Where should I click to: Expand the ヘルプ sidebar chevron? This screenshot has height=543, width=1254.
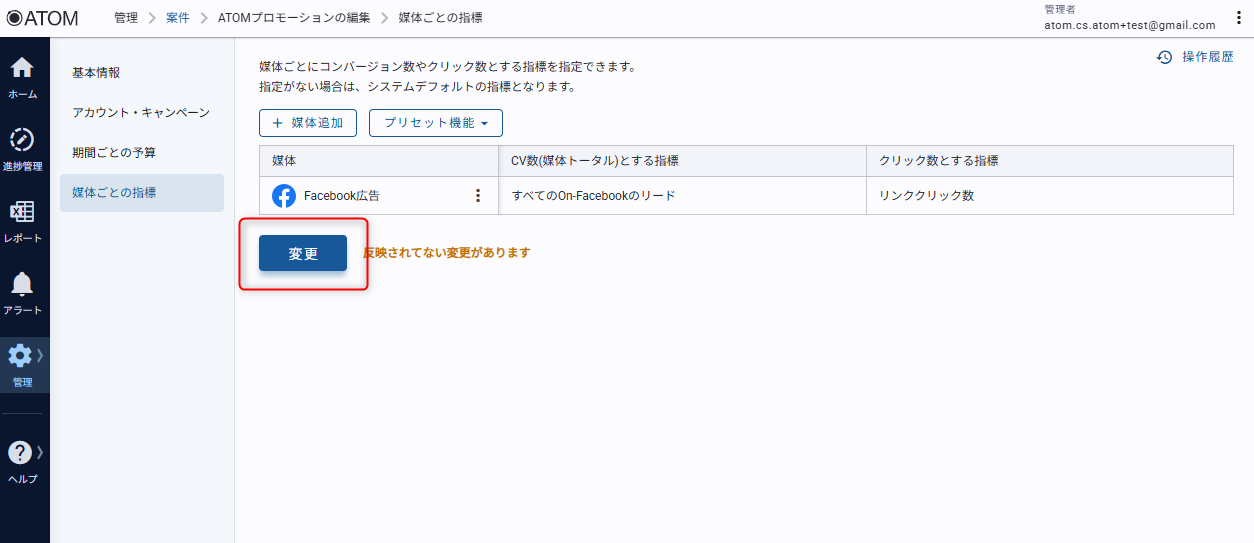[x=40, y=452]
